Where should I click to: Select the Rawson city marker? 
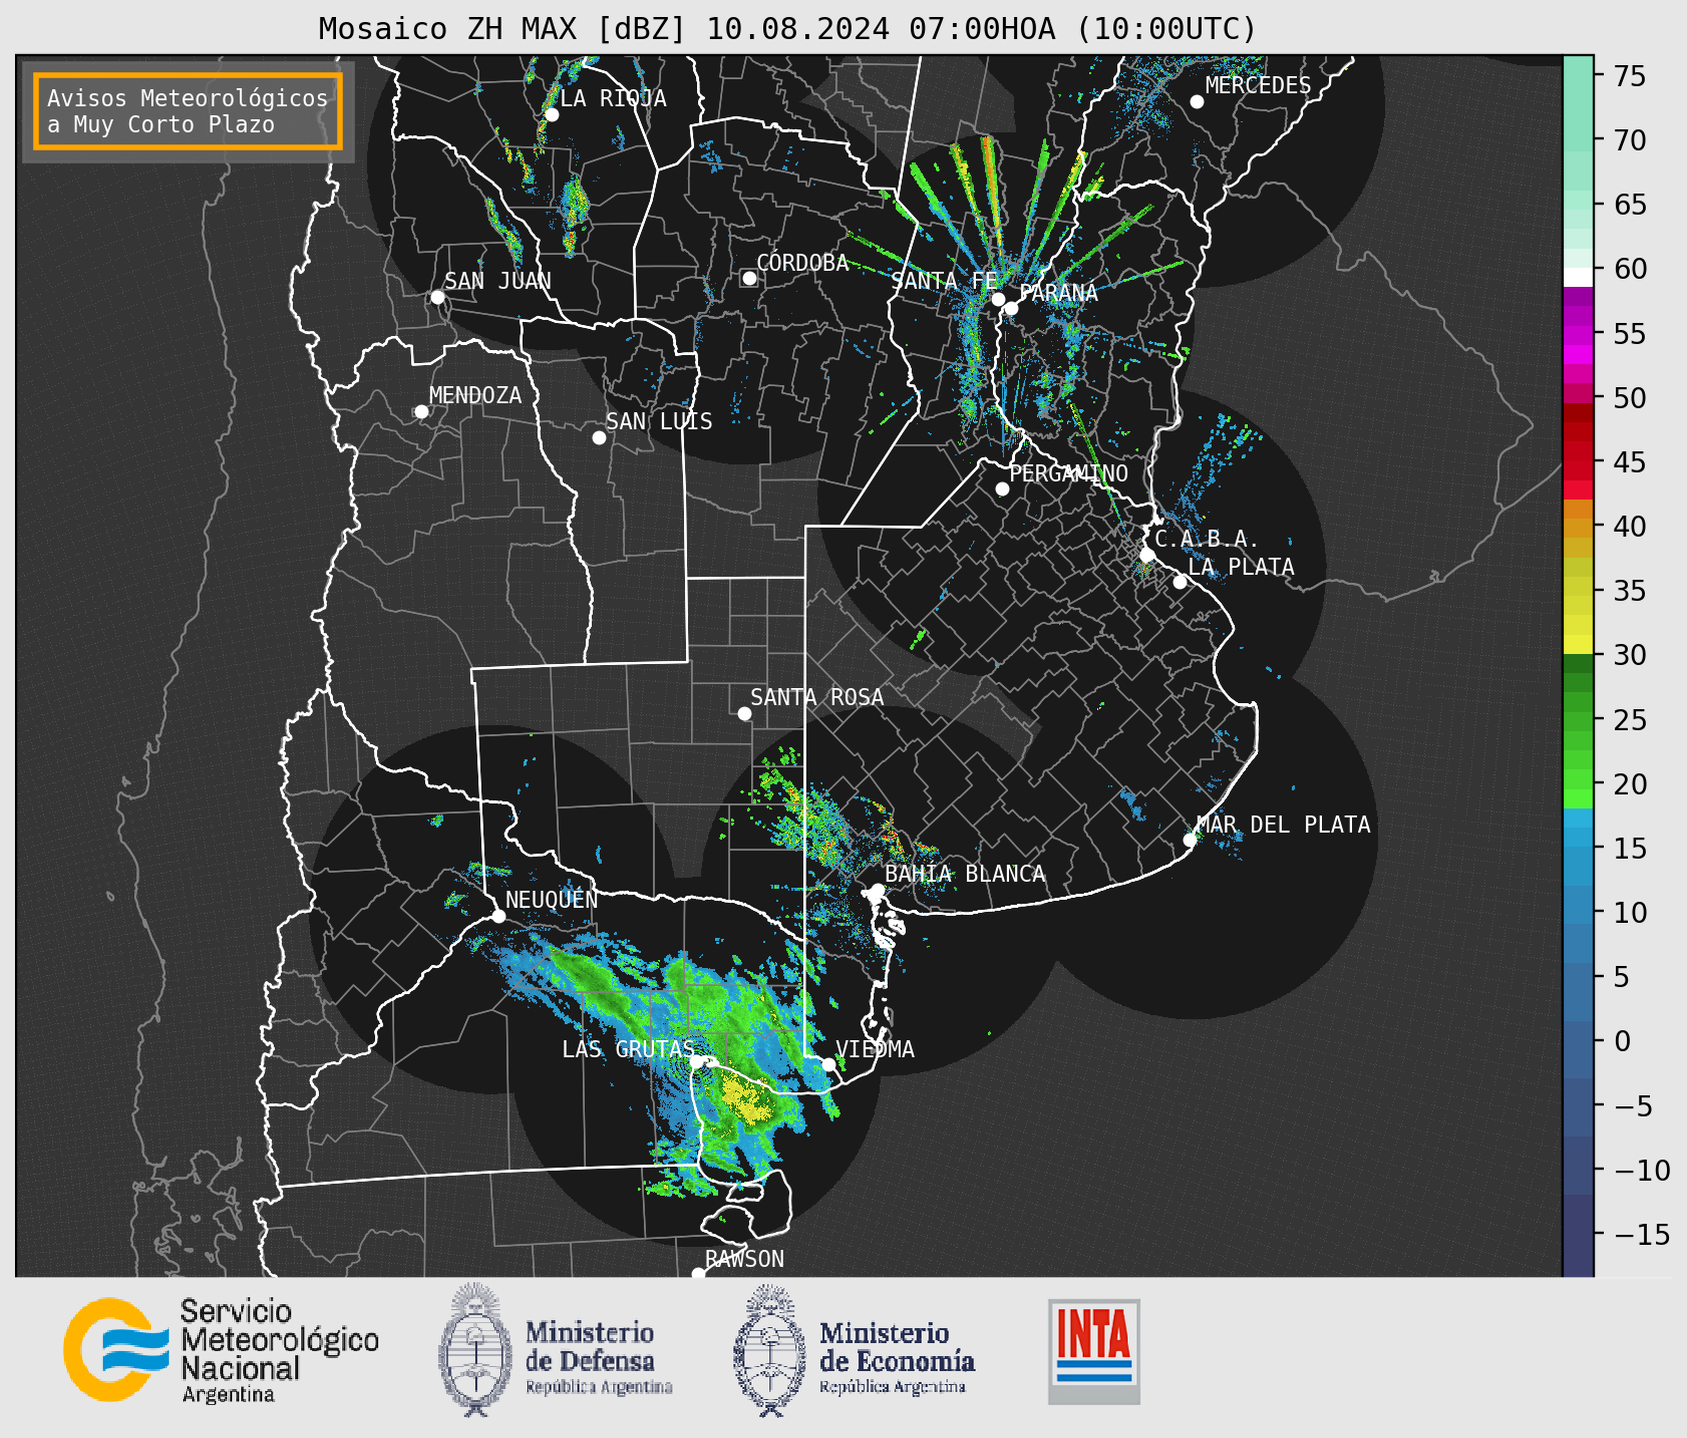pos(698,1273)
